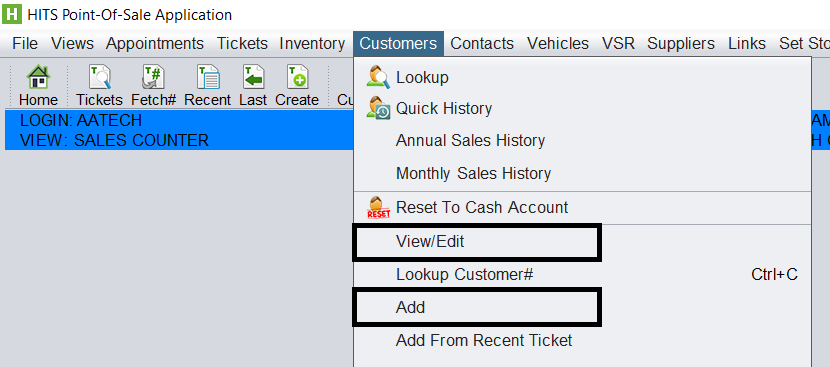Image resolution: width=830 pixels, height=367 pixels.
Task: Choose Monthly Sales History
Action: (582, 174)
